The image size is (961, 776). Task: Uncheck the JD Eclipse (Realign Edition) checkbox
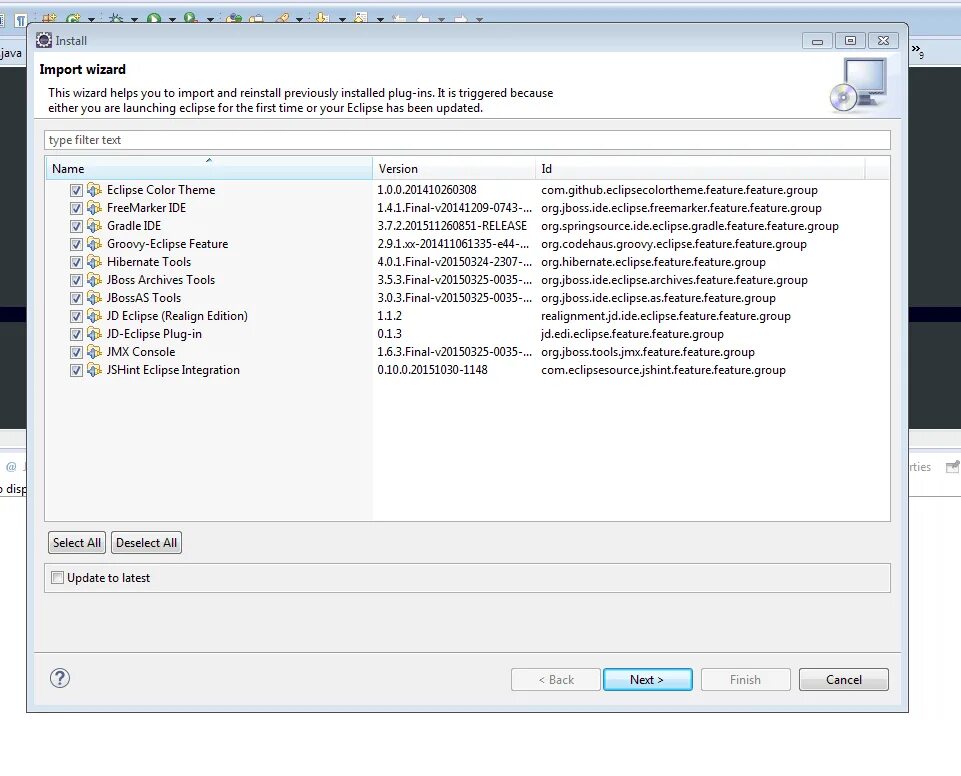point(76,316)
